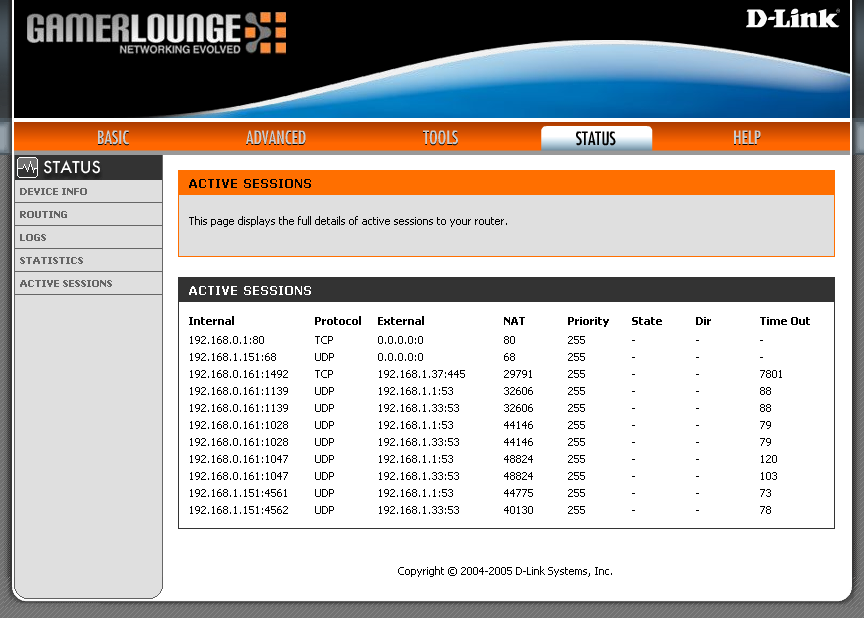Click the orange Active Sessions heading
The image size is (864, 618).
[250, 183]
